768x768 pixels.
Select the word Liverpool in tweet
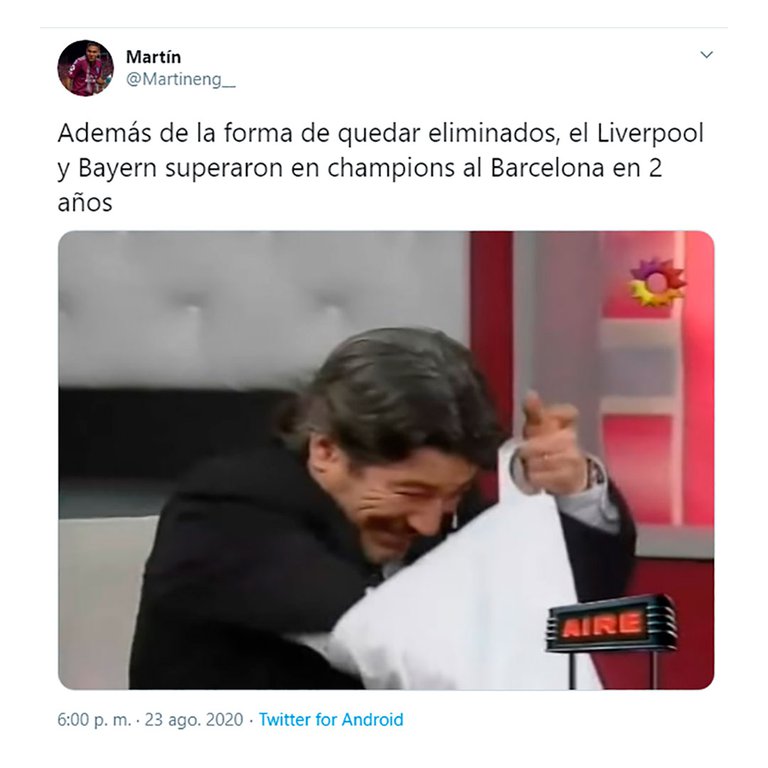(650, 134)
